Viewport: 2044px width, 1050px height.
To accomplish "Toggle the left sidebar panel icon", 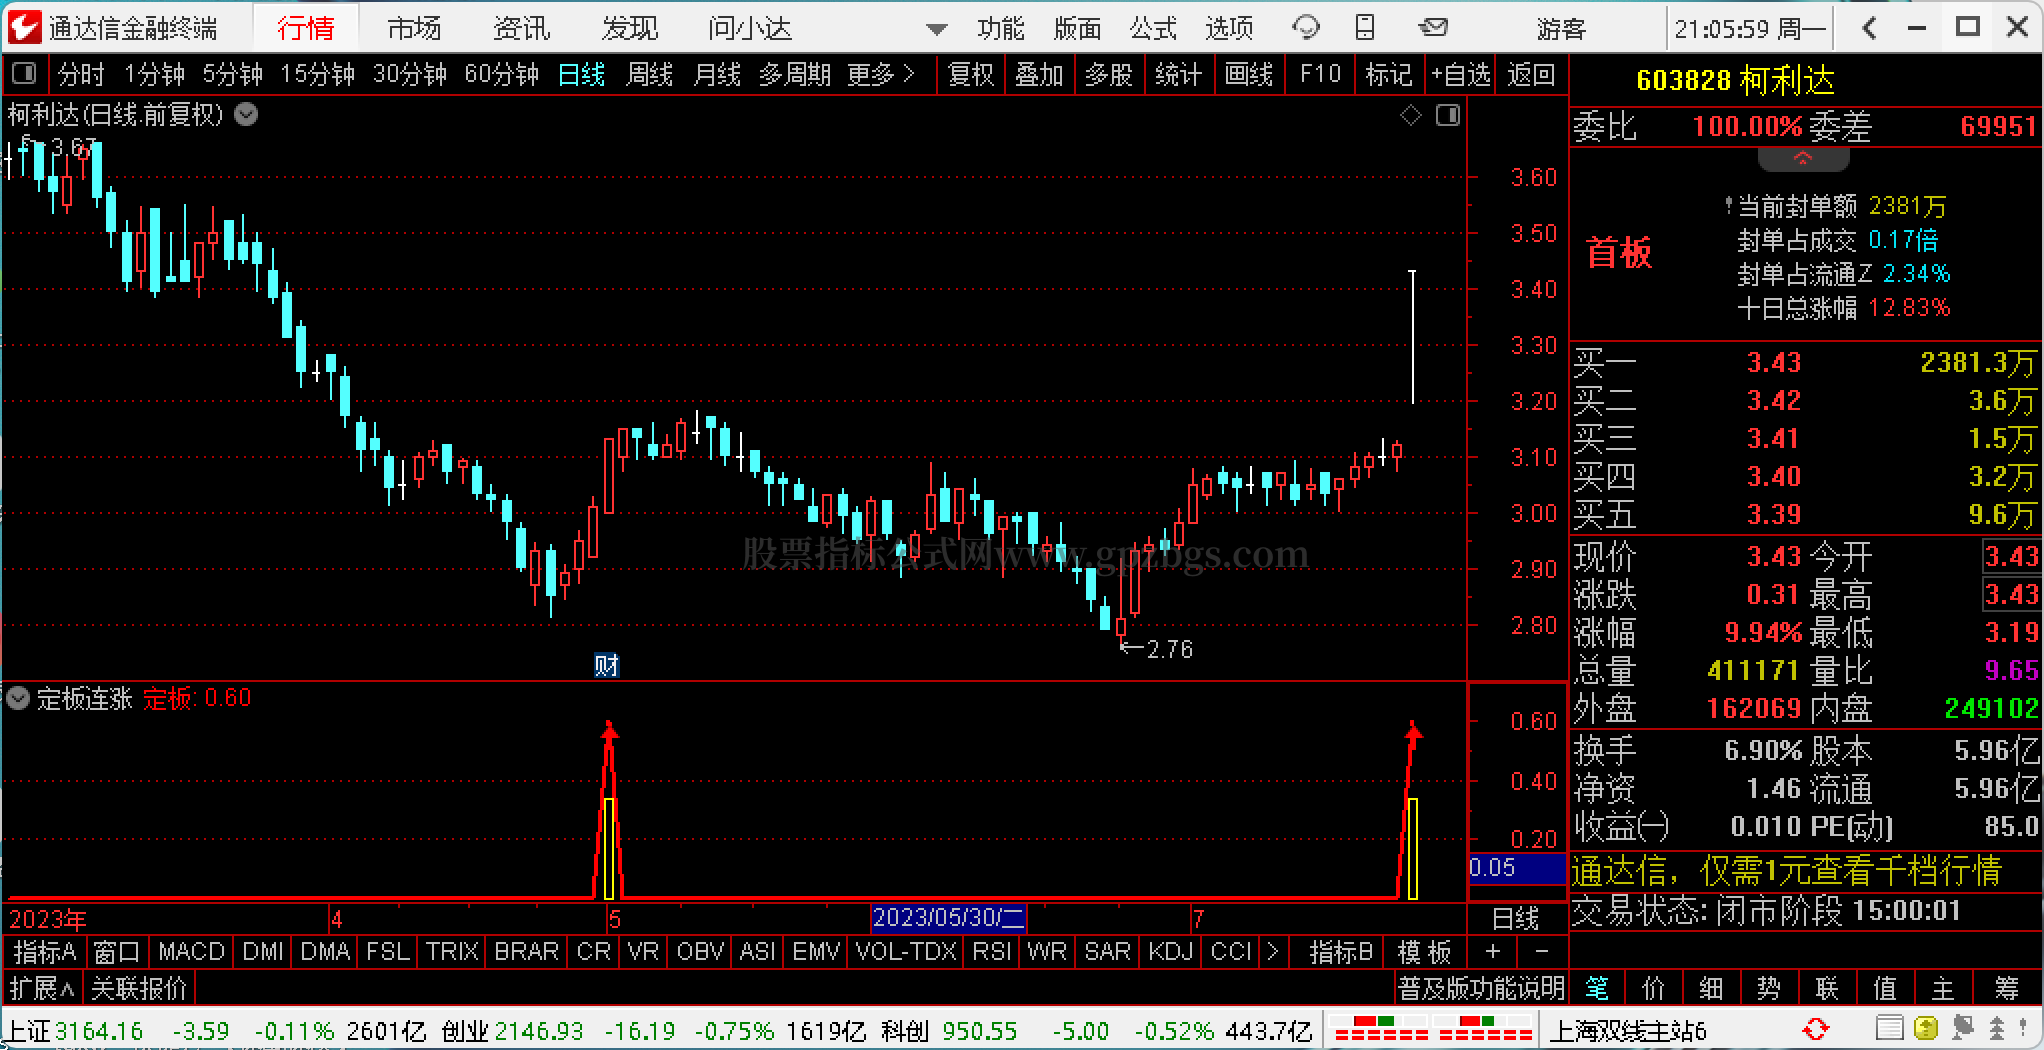I will click(23, 73).
